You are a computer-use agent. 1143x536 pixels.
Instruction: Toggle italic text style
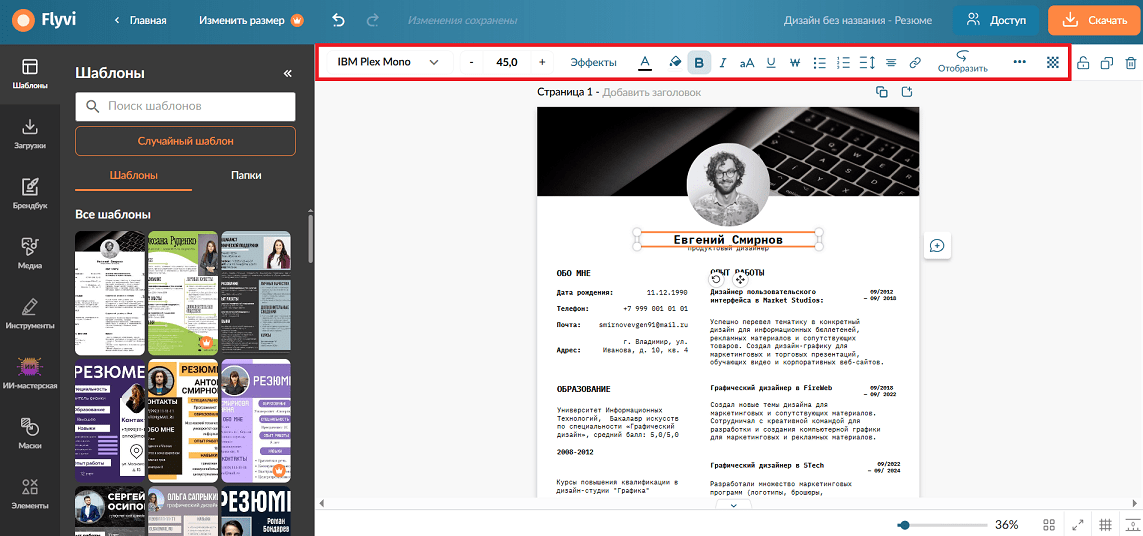pos(722,63)
